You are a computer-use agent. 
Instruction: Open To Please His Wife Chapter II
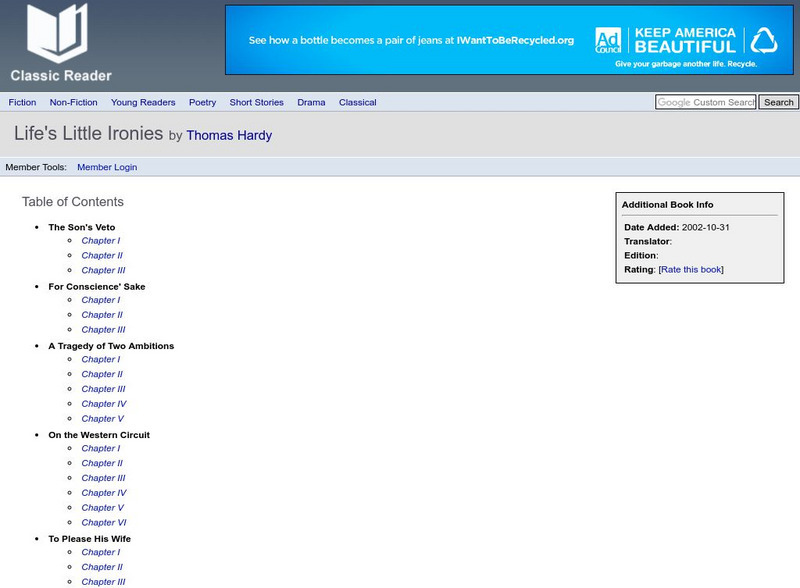(x=102, y=566)
